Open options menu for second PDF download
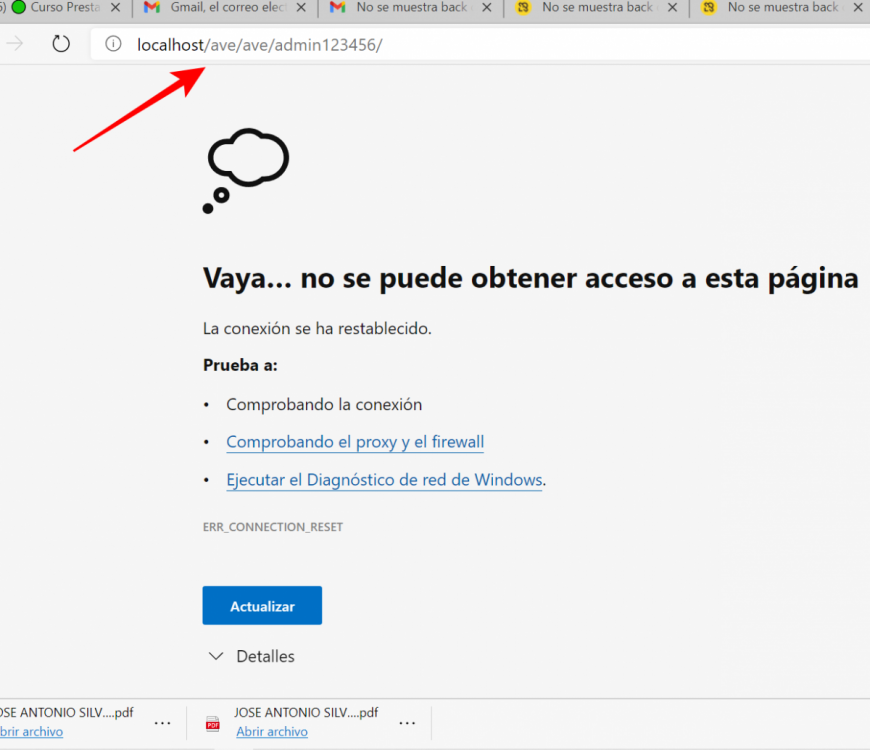The image size is (870, 750). [407, 722]
